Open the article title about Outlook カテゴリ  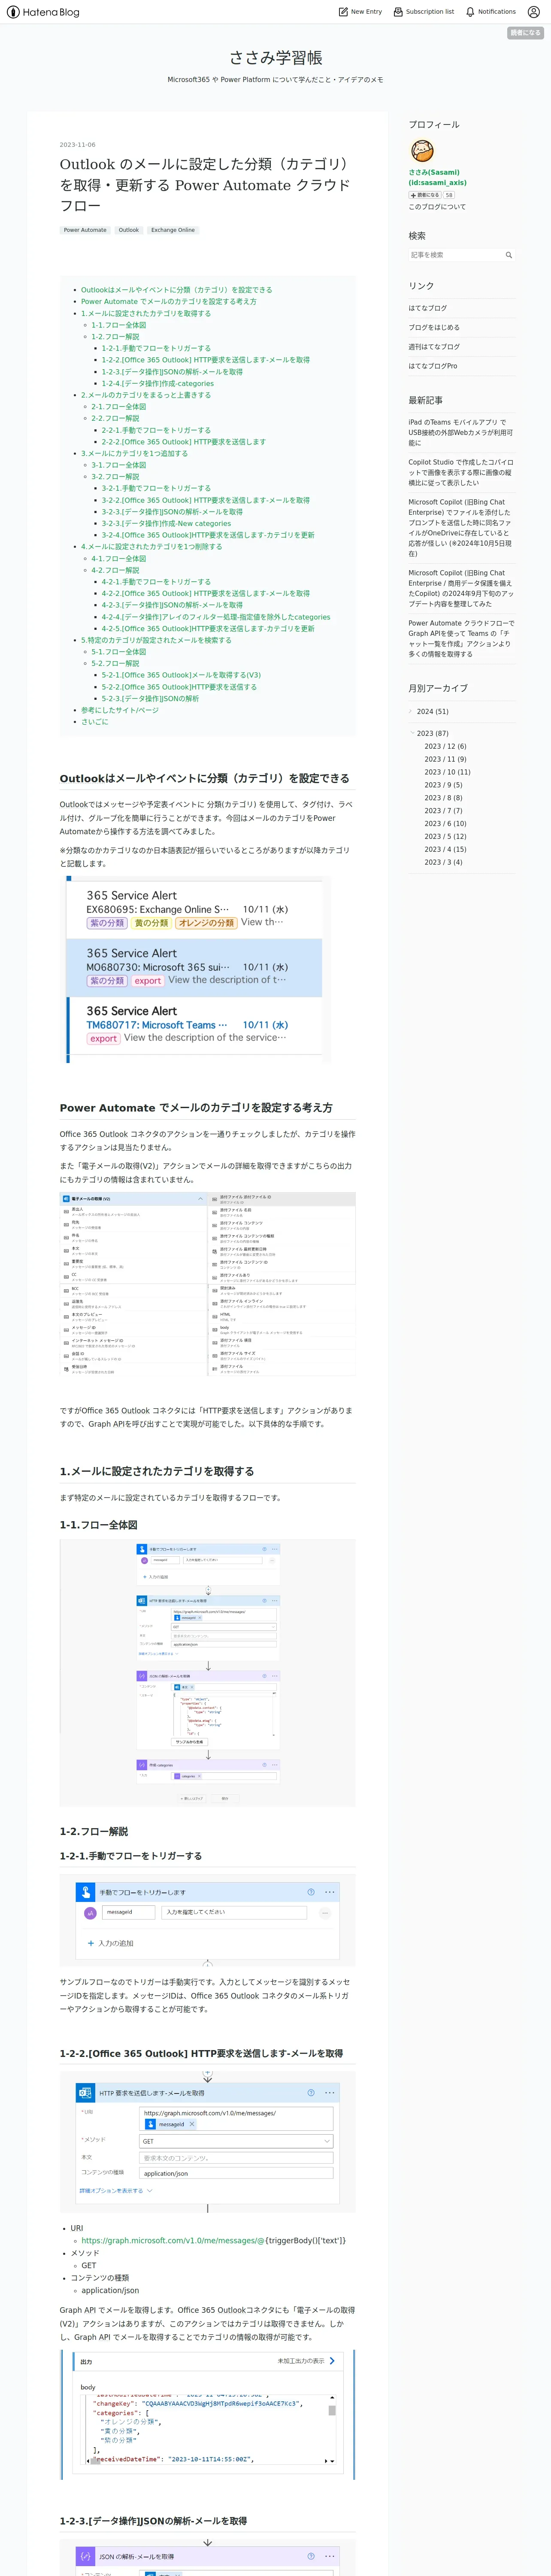click(205, 184)
